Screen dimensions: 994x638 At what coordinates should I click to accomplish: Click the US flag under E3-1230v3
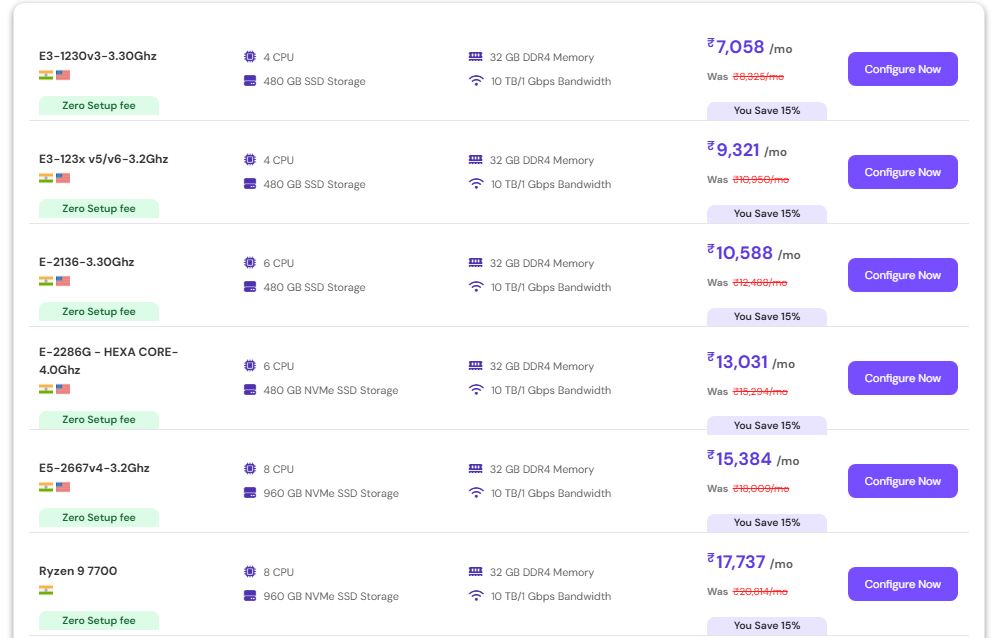(x=63, y=75)
